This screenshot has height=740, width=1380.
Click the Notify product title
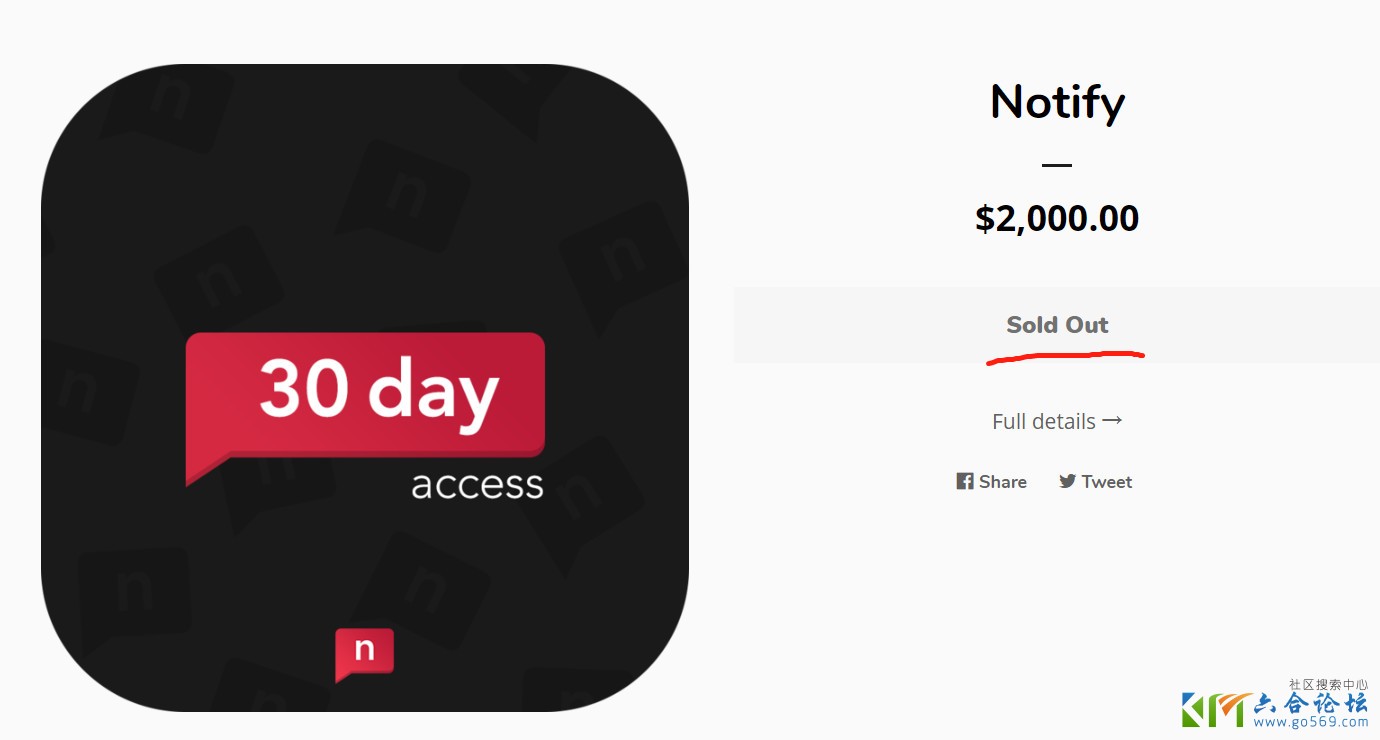coord(1057,102)
